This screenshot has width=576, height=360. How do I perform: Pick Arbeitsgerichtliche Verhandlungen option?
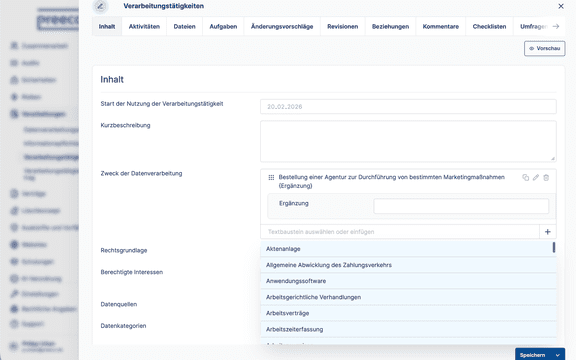click(x=408, y=297)
